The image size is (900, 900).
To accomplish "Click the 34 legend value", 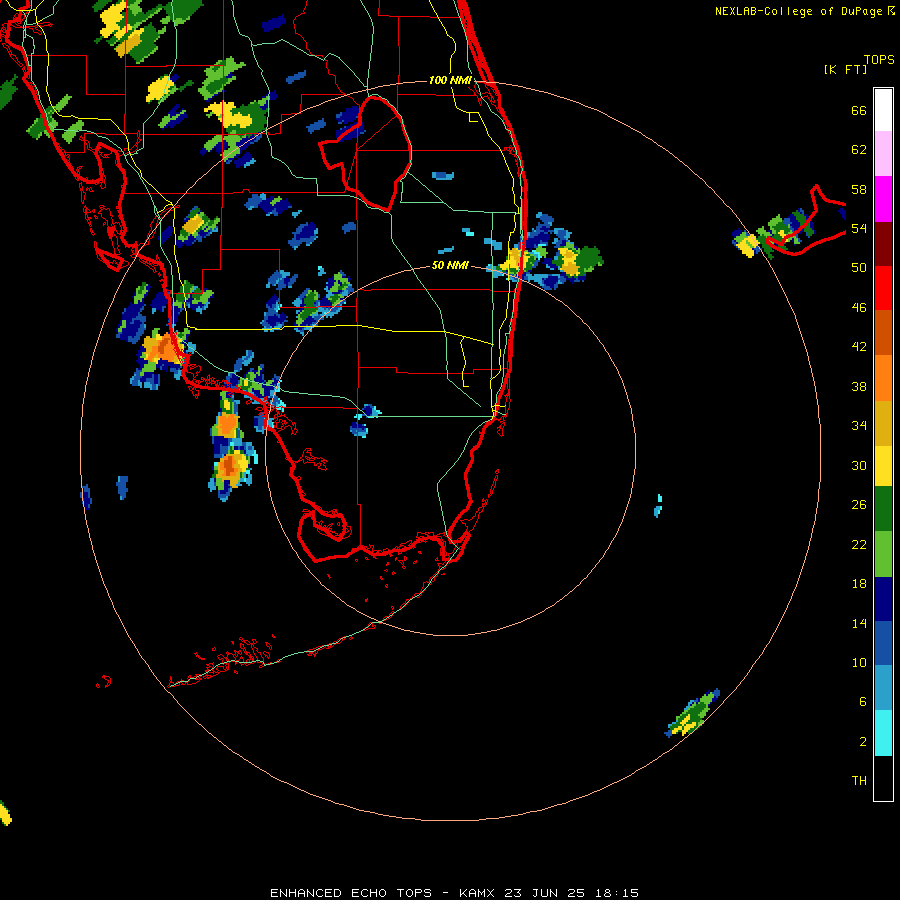I will [859, 426].
